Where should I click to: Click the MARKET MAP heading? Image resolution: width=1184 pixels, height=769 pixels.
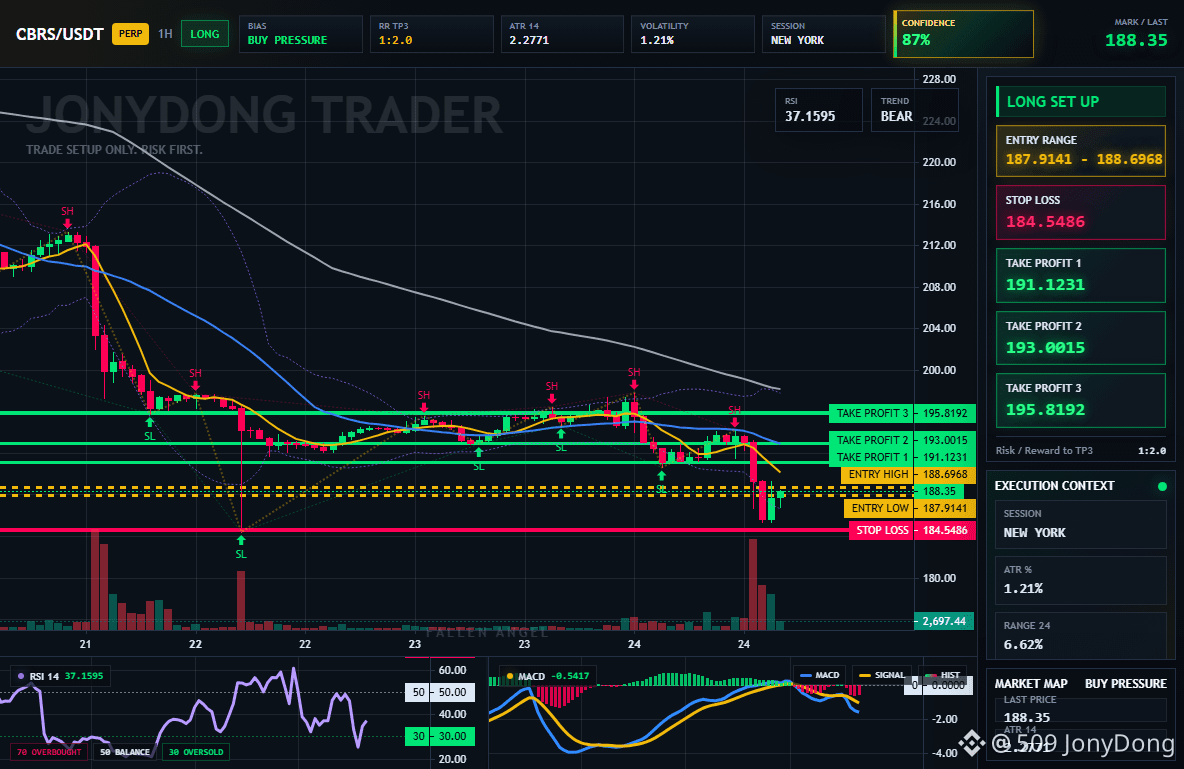click(x=1031, y=684)
